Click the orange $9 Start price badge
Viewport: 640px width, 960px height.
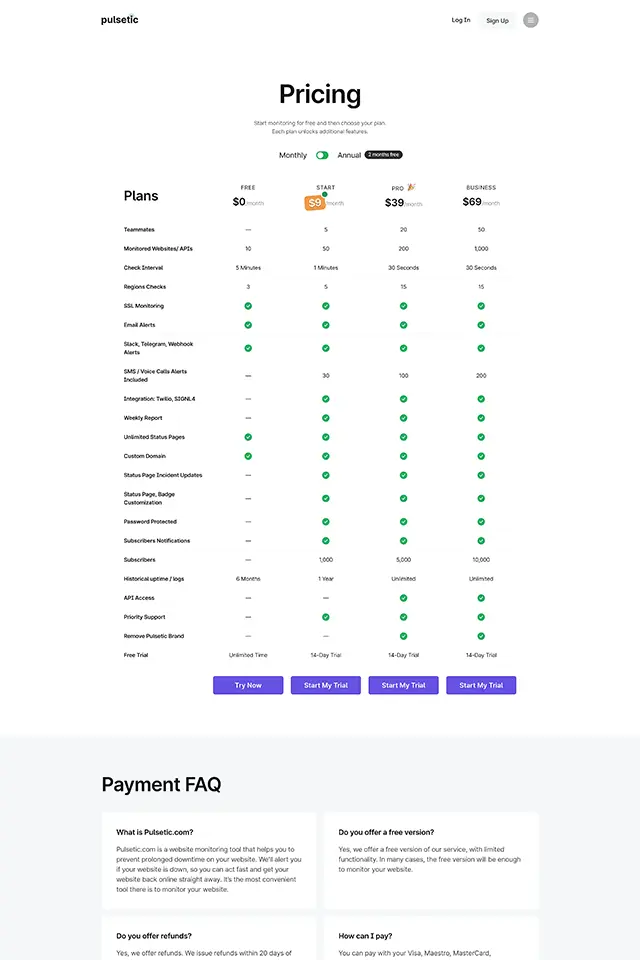tap(315, 203)
